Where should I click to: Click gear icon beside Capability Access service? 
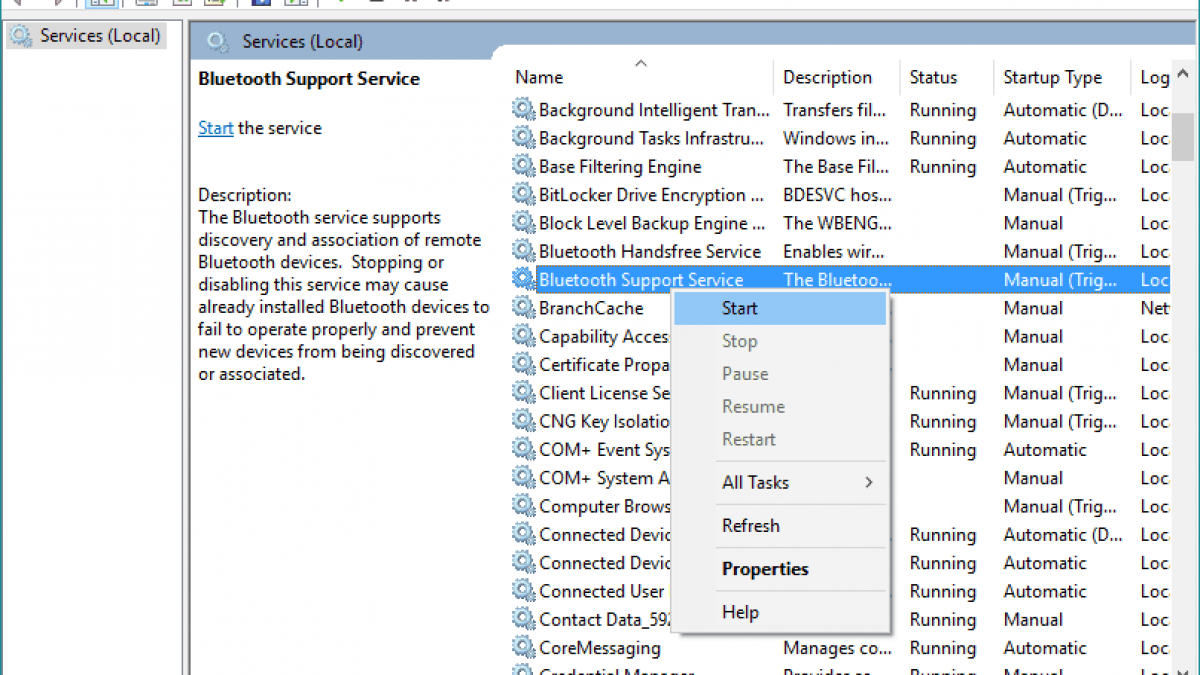[x=524, y=336]
